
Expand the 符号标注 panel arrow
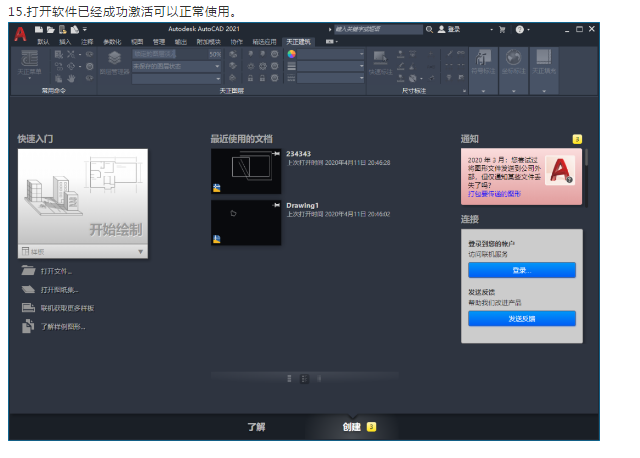pos(483,91)
